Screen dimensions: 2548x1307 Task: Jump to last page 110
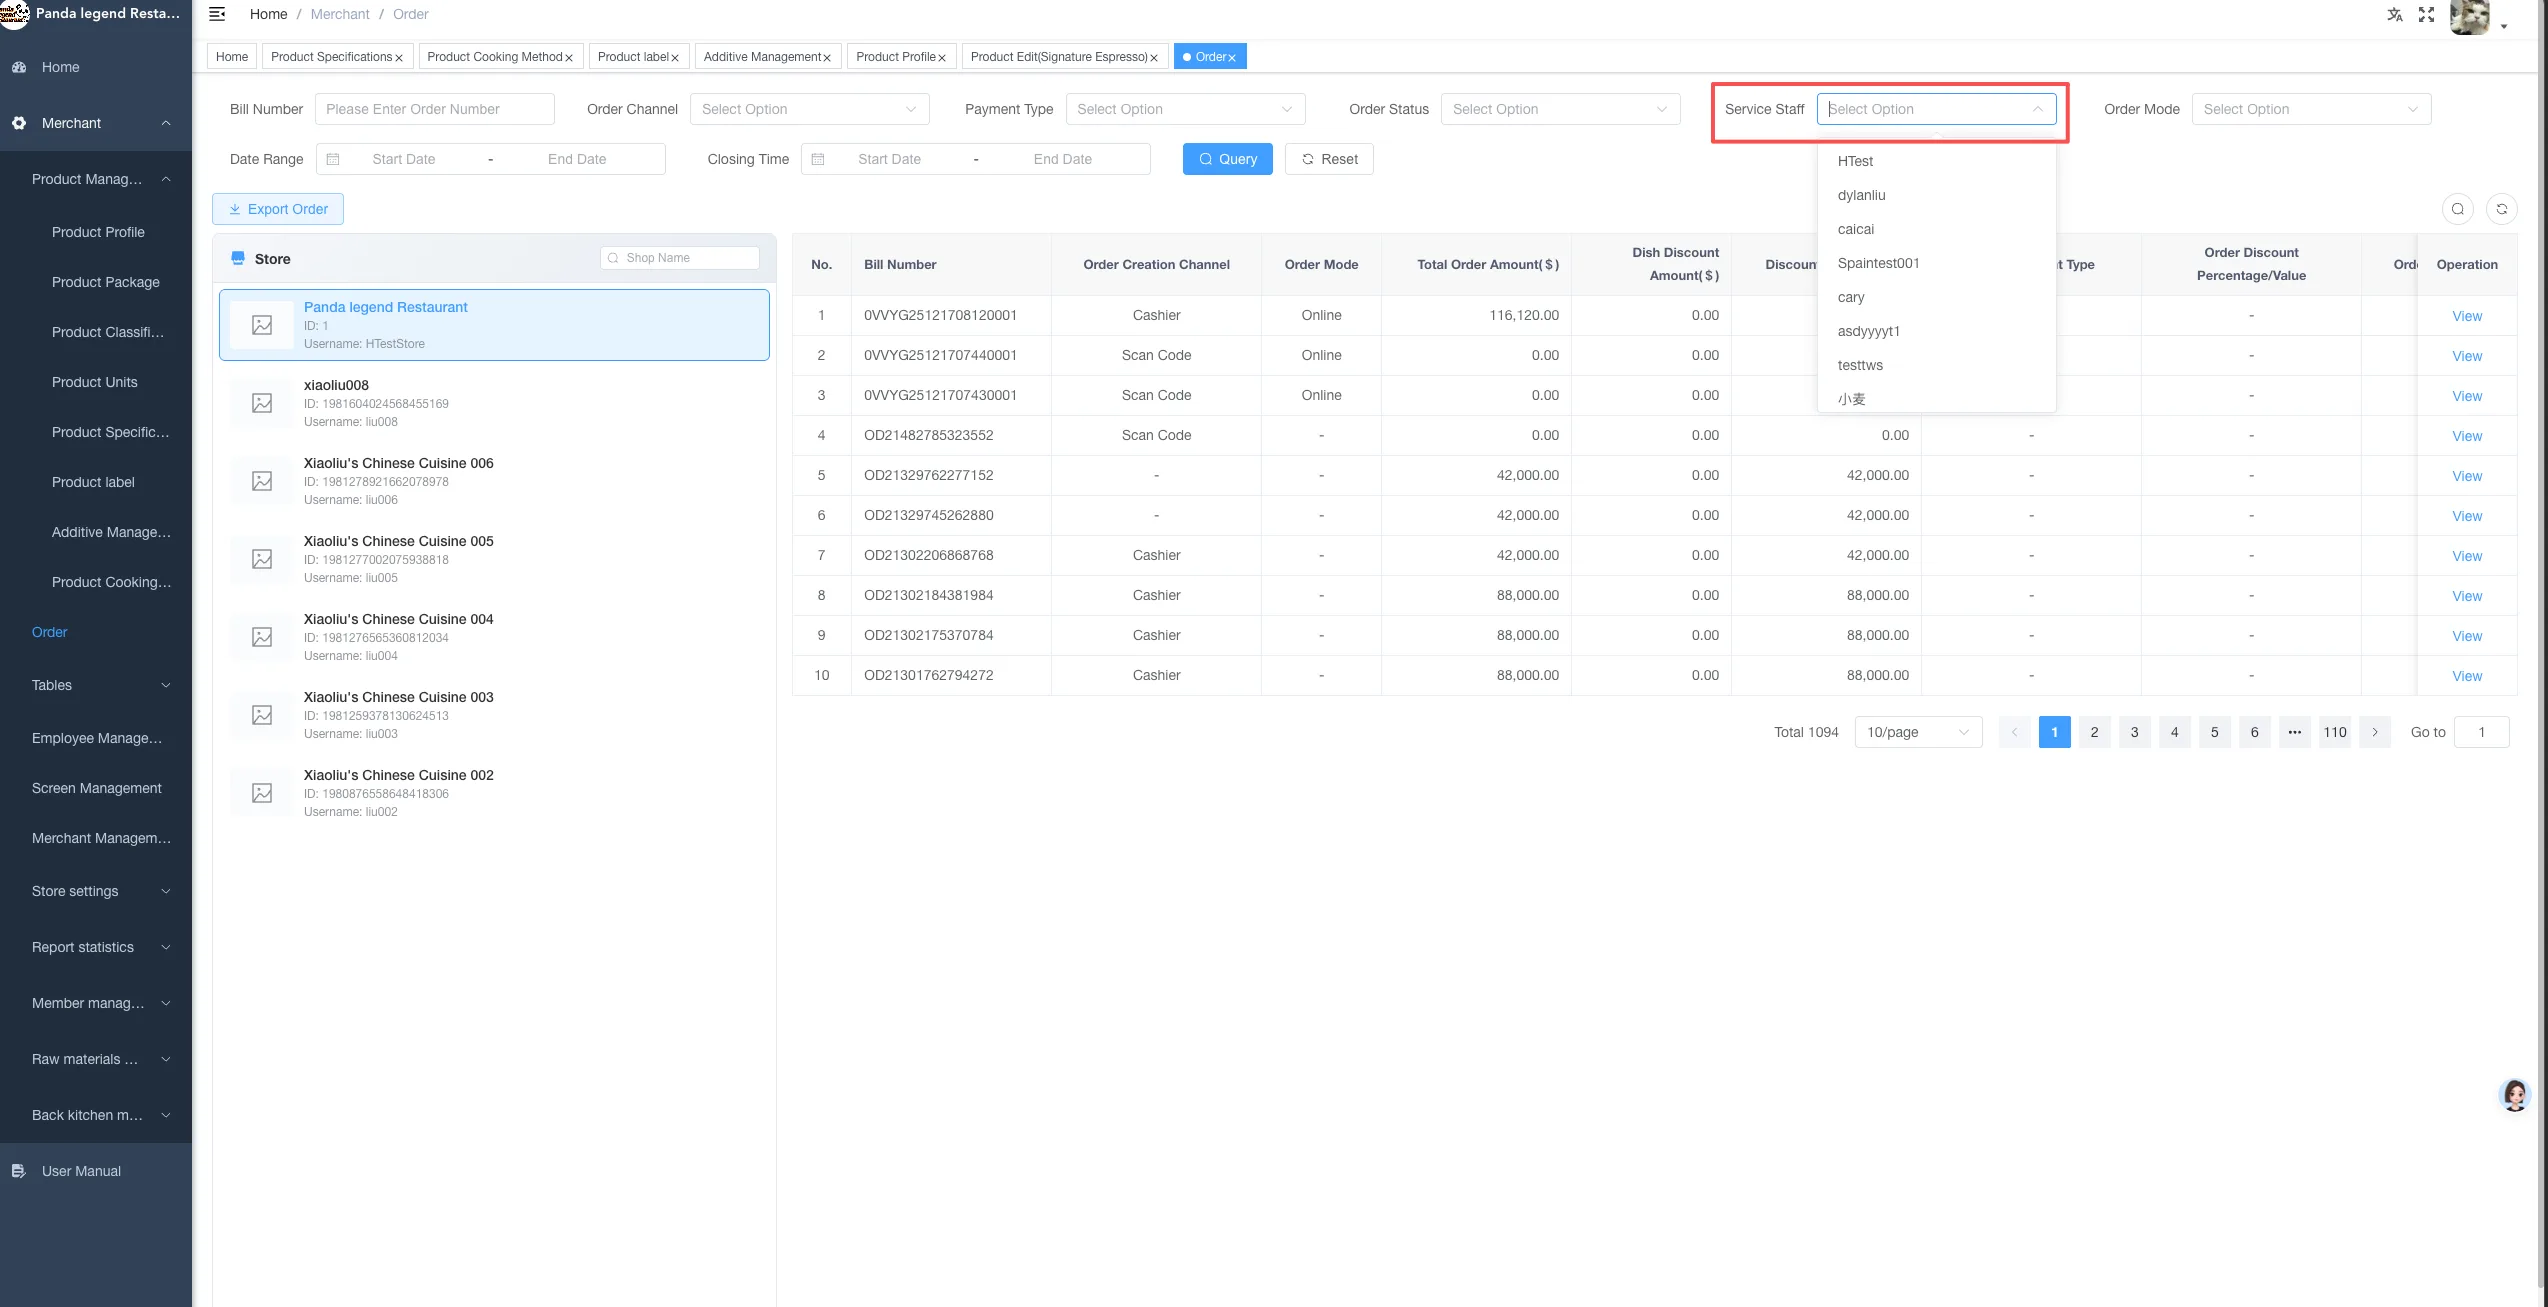pos(2334,732)
